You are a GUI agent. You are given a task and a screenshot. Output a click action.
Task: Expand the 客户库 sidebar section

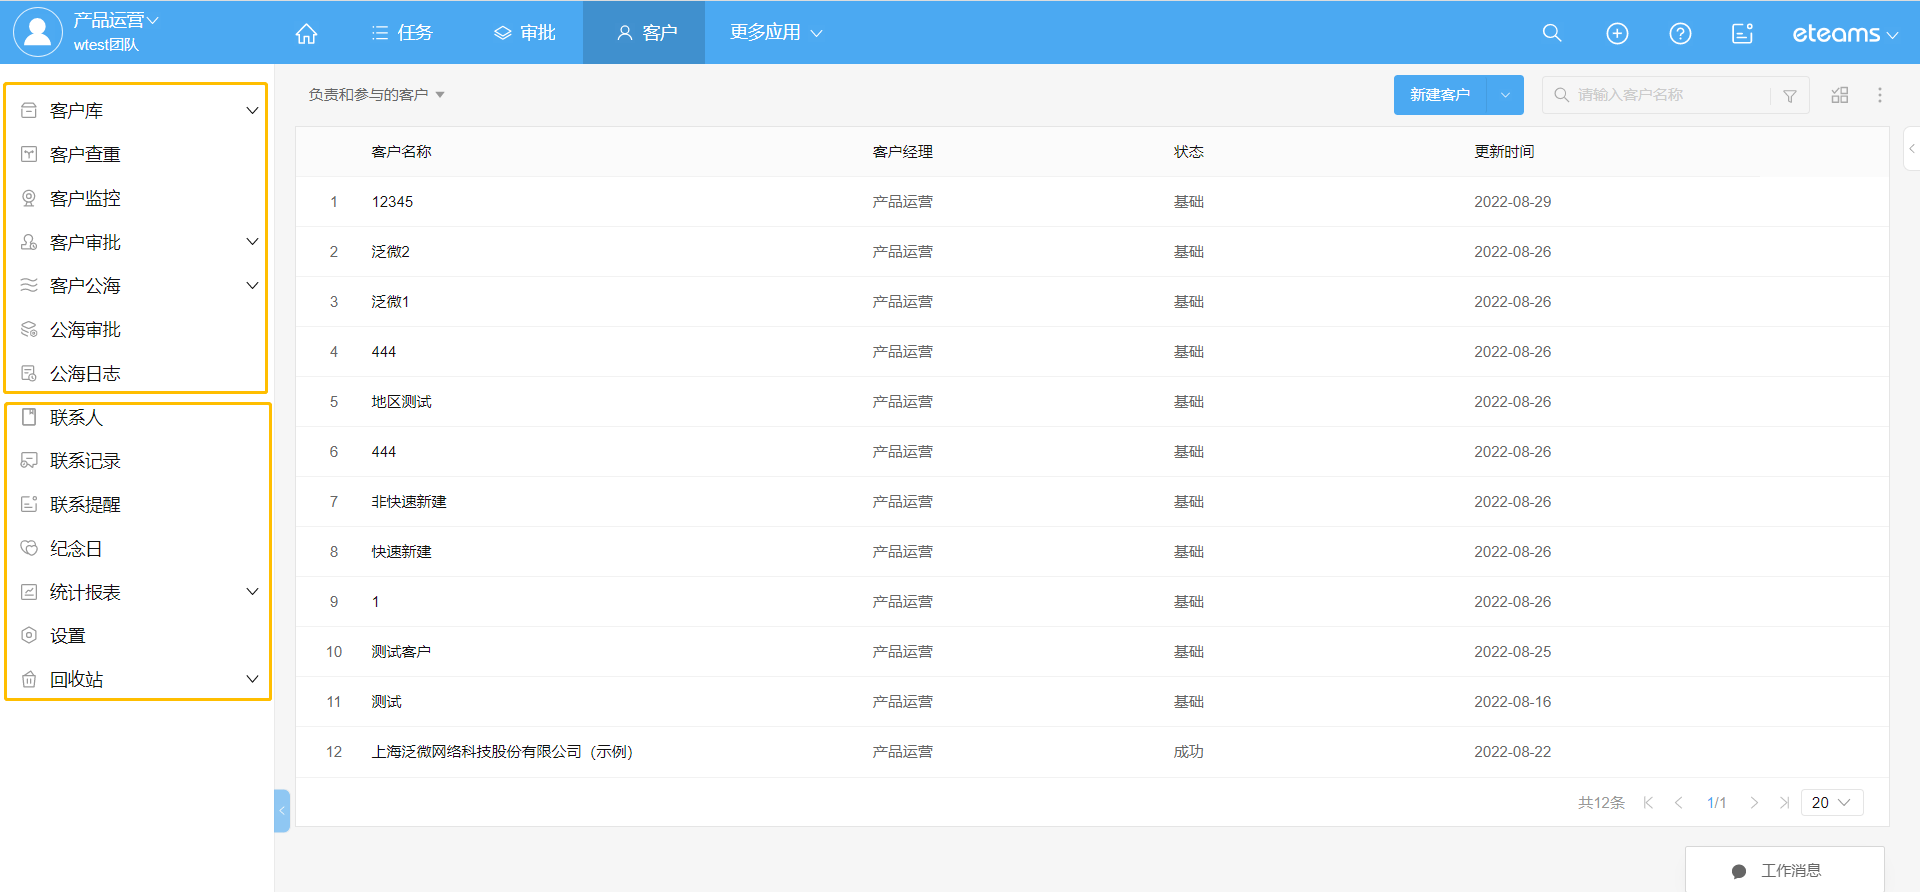pos(252,111)
